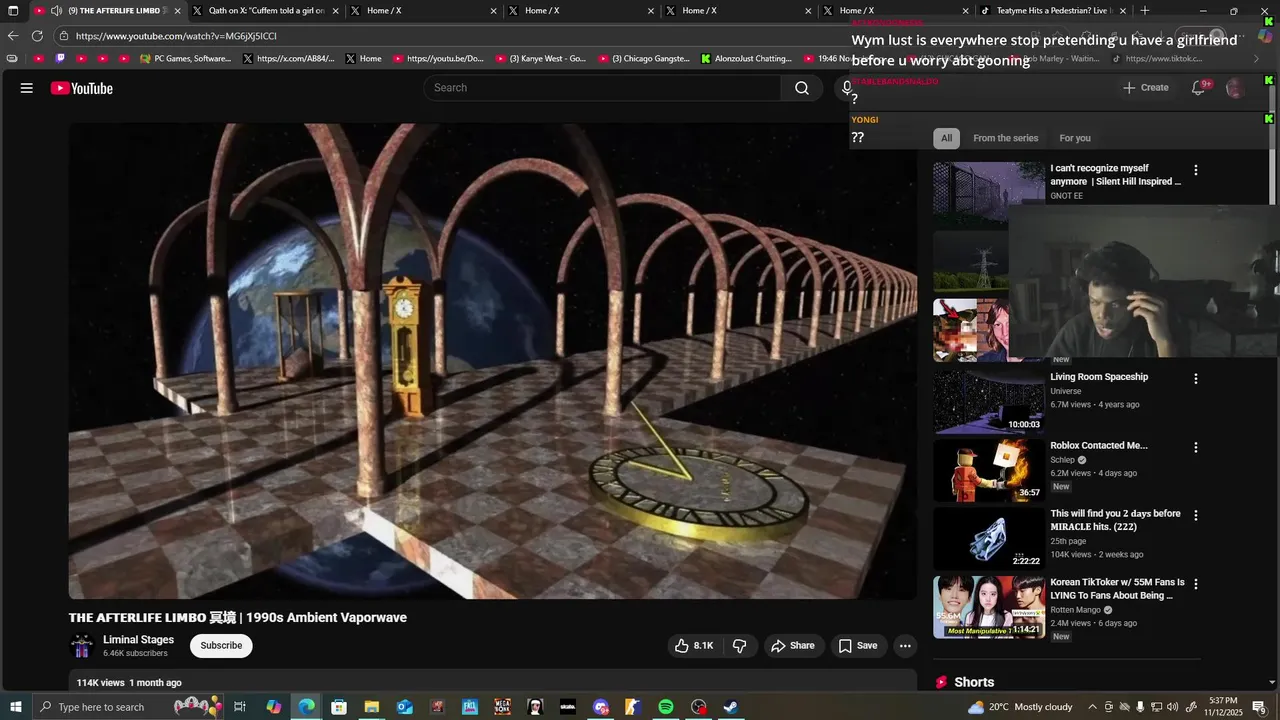Screen dimensions: 1280x720
Task: Go back in the browser
Action: (x=13, y=36)
